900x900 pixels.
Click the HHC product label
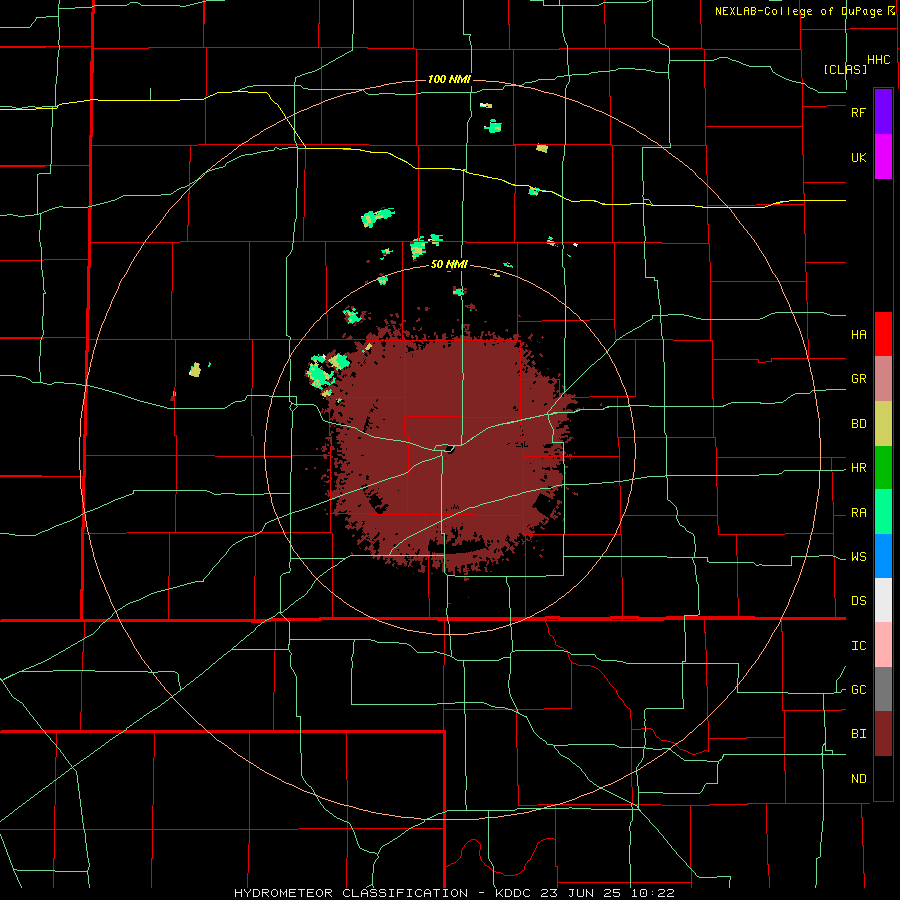(x=879, y=60)
